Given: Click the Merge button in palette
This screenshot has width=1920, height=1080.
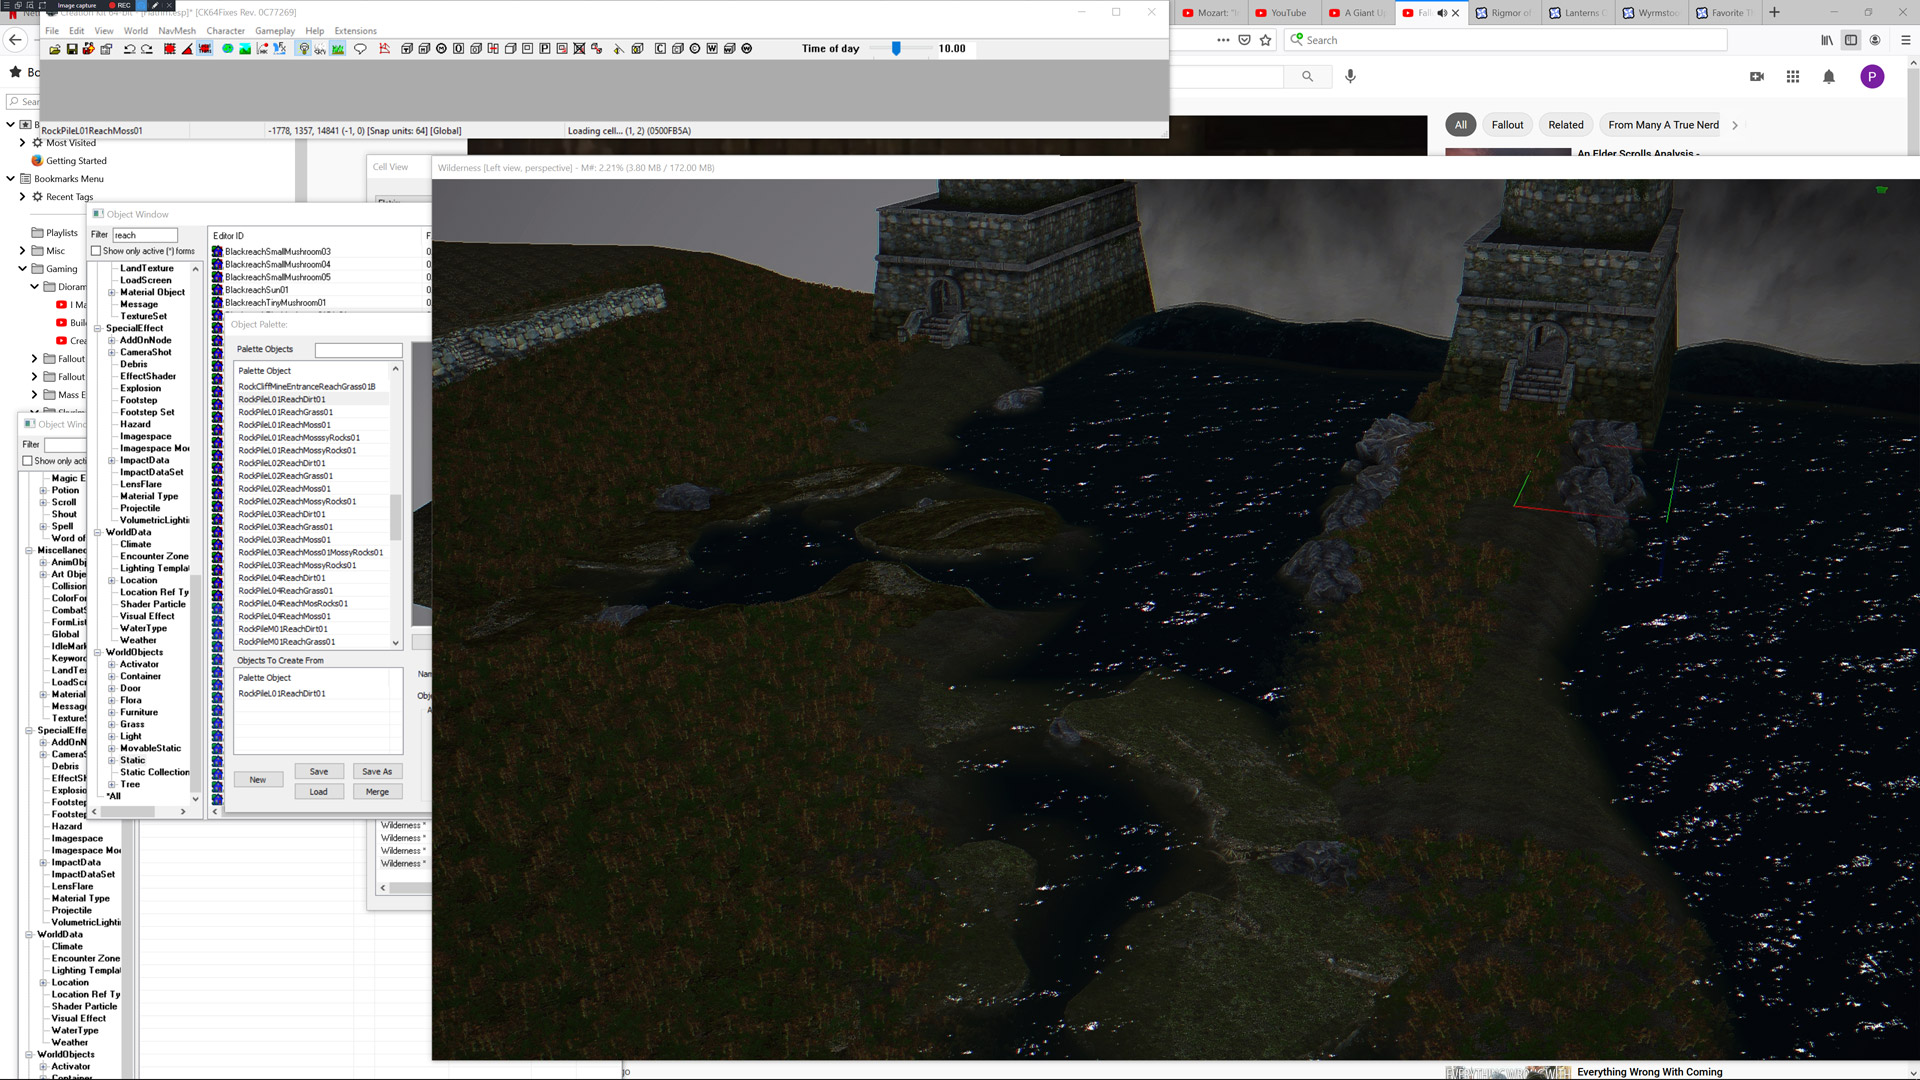Looking at the screenshot, I should pyautogui.click(x=377, y=791).
